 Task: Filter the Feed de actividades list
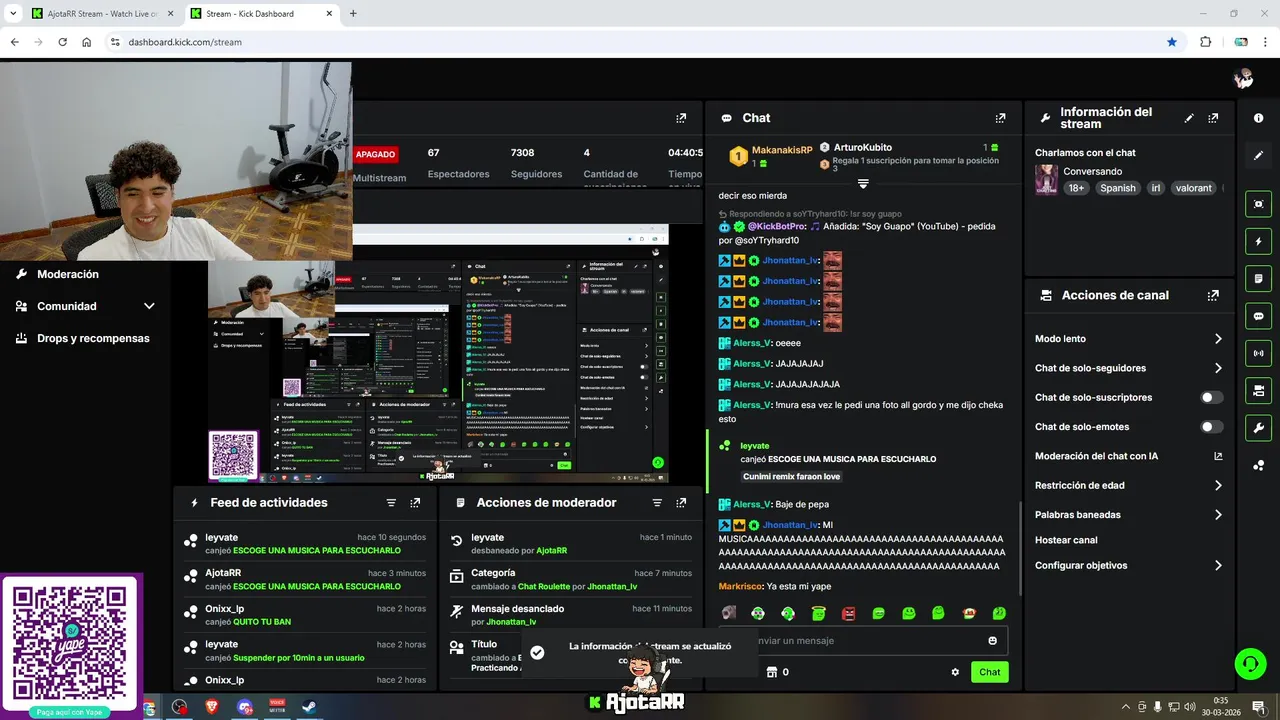[391, 503]
